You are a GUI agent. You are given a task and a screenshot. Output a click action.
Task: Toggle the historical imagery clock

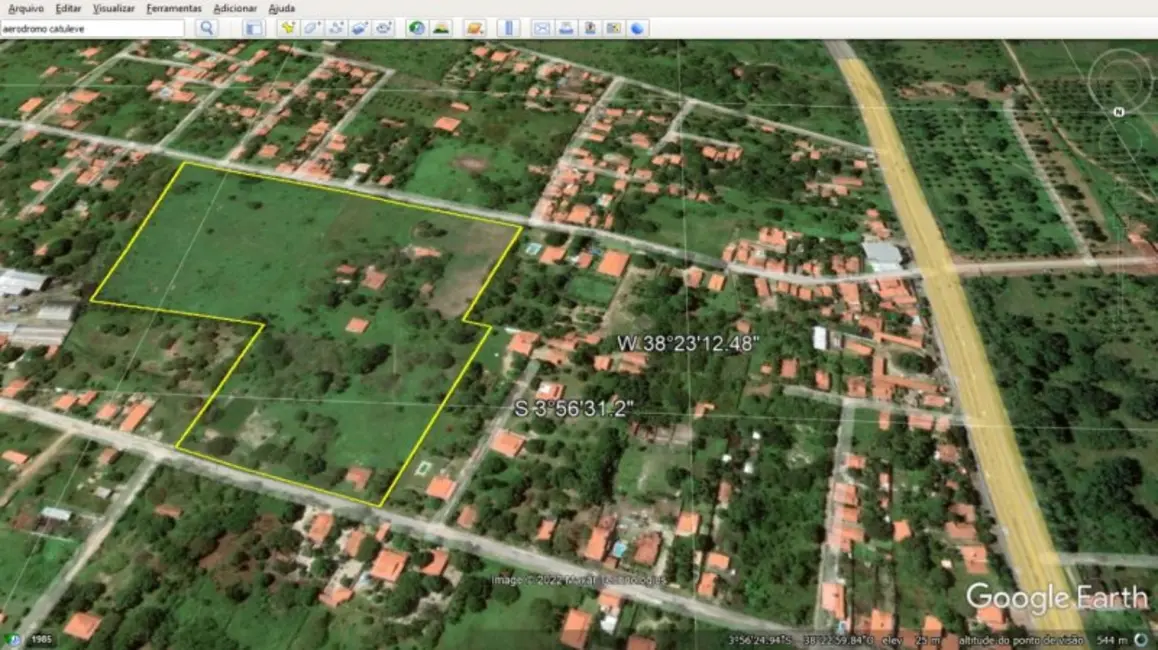click(x=416, y=28)
